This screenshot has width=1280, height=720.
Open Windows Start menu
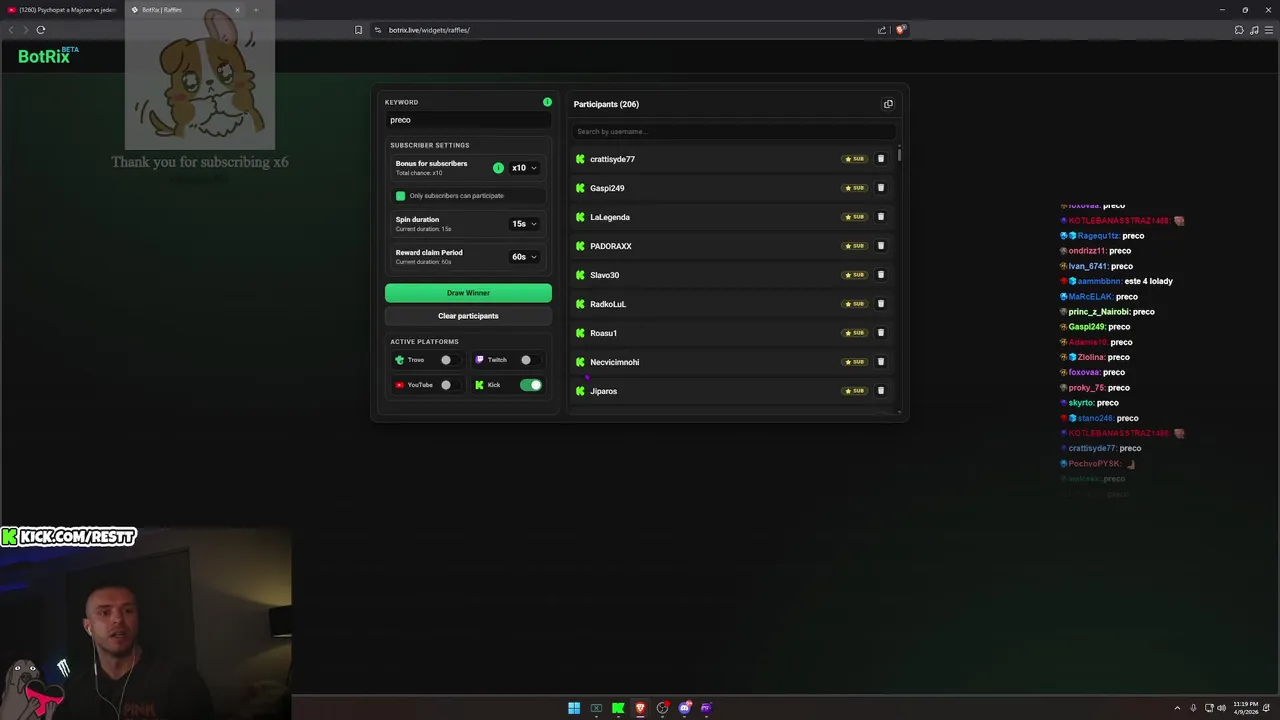[574, 708]
